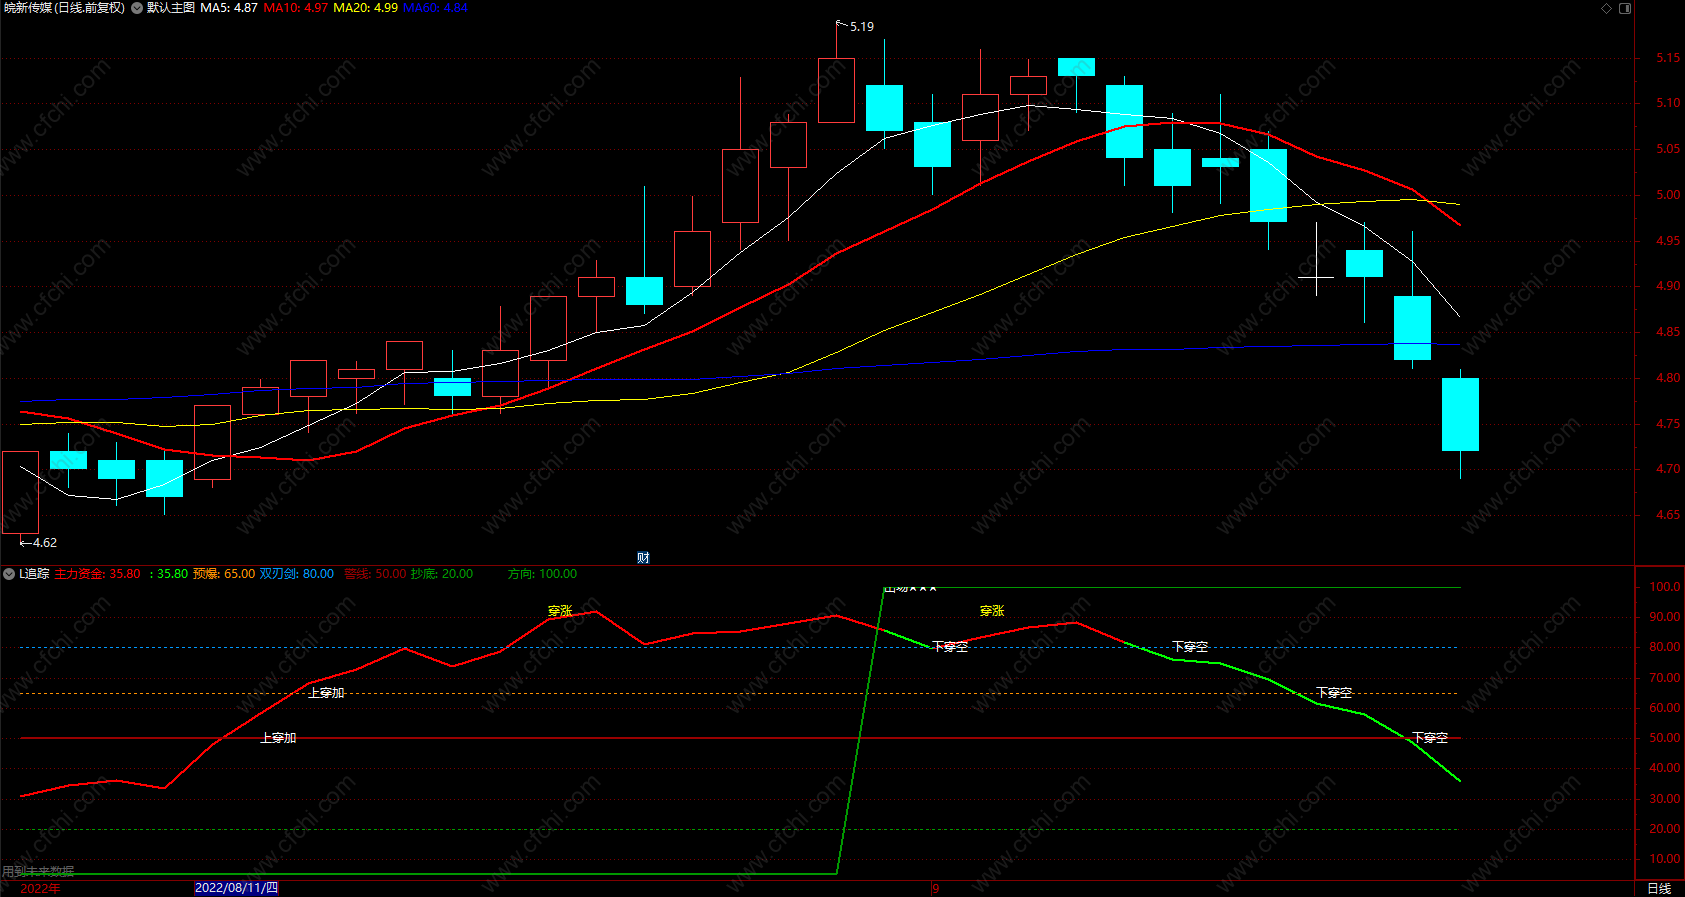Click the 财 marker under the candles
The image size is (1685, 897).
tap(643, 558)
